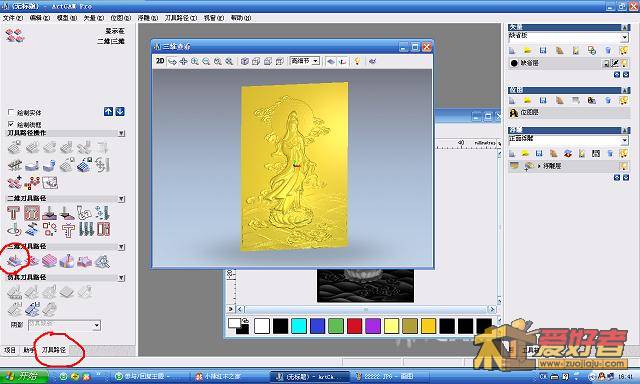Collapse the 三维刀具路径 section

tap(122, 247)
